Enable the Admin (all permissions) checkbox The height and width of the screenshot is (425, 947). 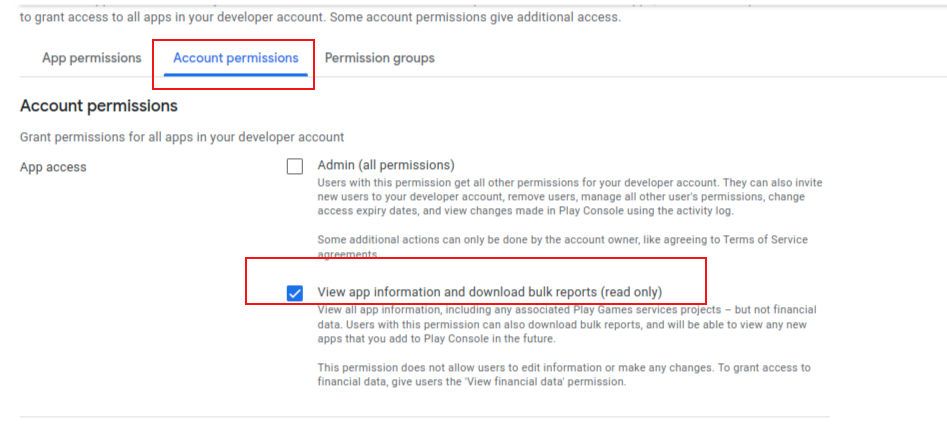pyautogui.click(x=295, y=166)
